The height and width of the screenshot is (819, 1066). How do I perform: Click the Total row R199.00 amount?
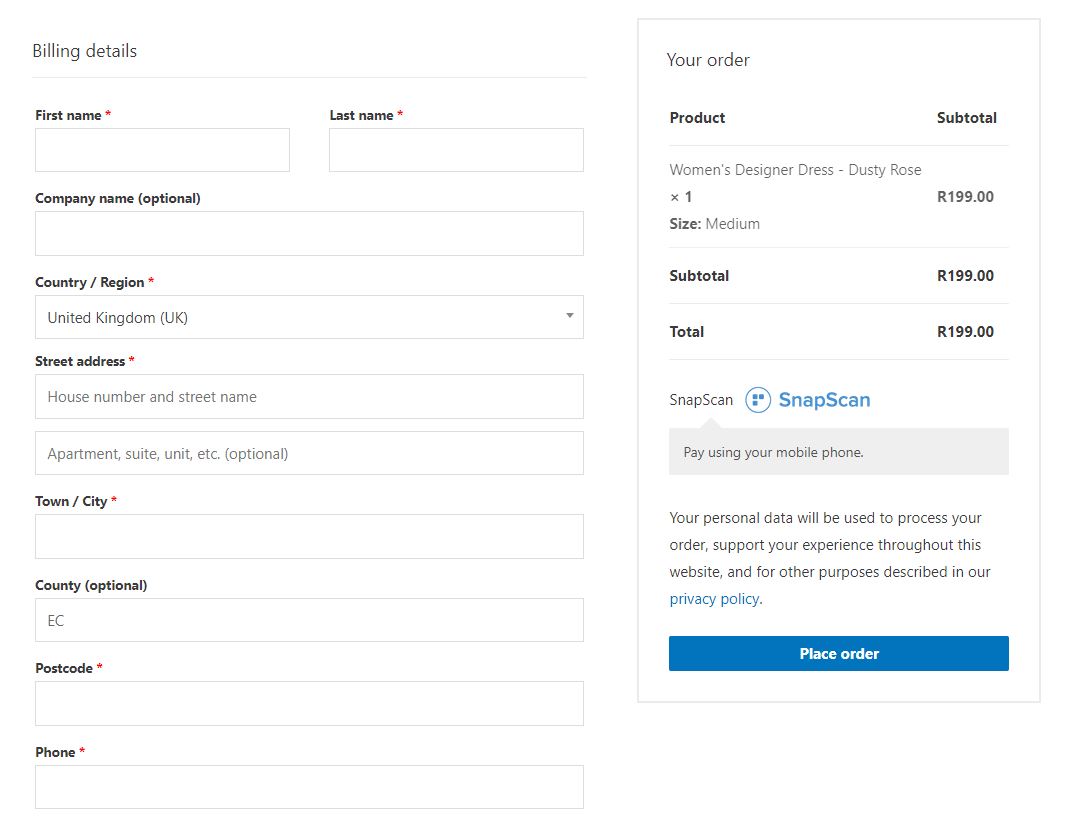point(965,332)
